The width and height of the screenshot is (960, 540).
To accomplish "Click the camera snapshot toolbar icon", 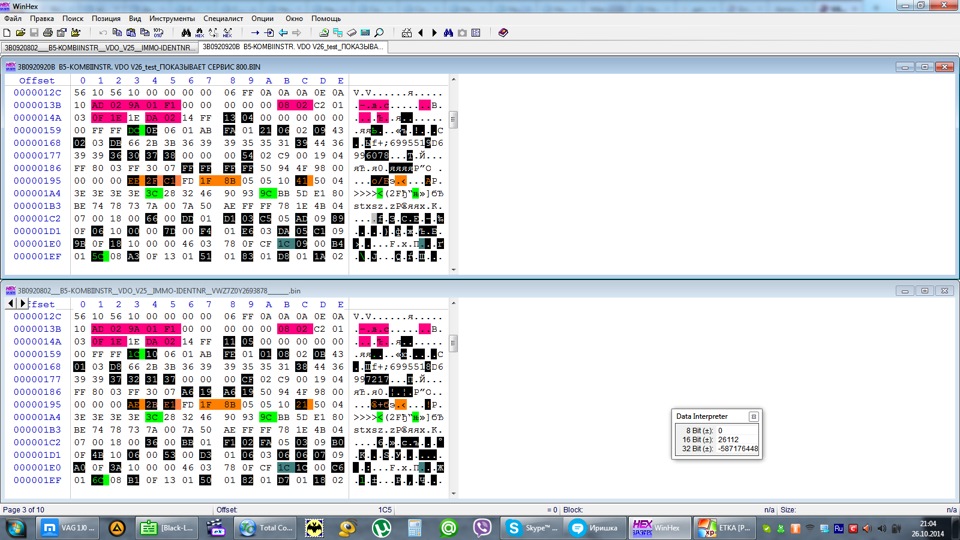I will tap(462, 32).
